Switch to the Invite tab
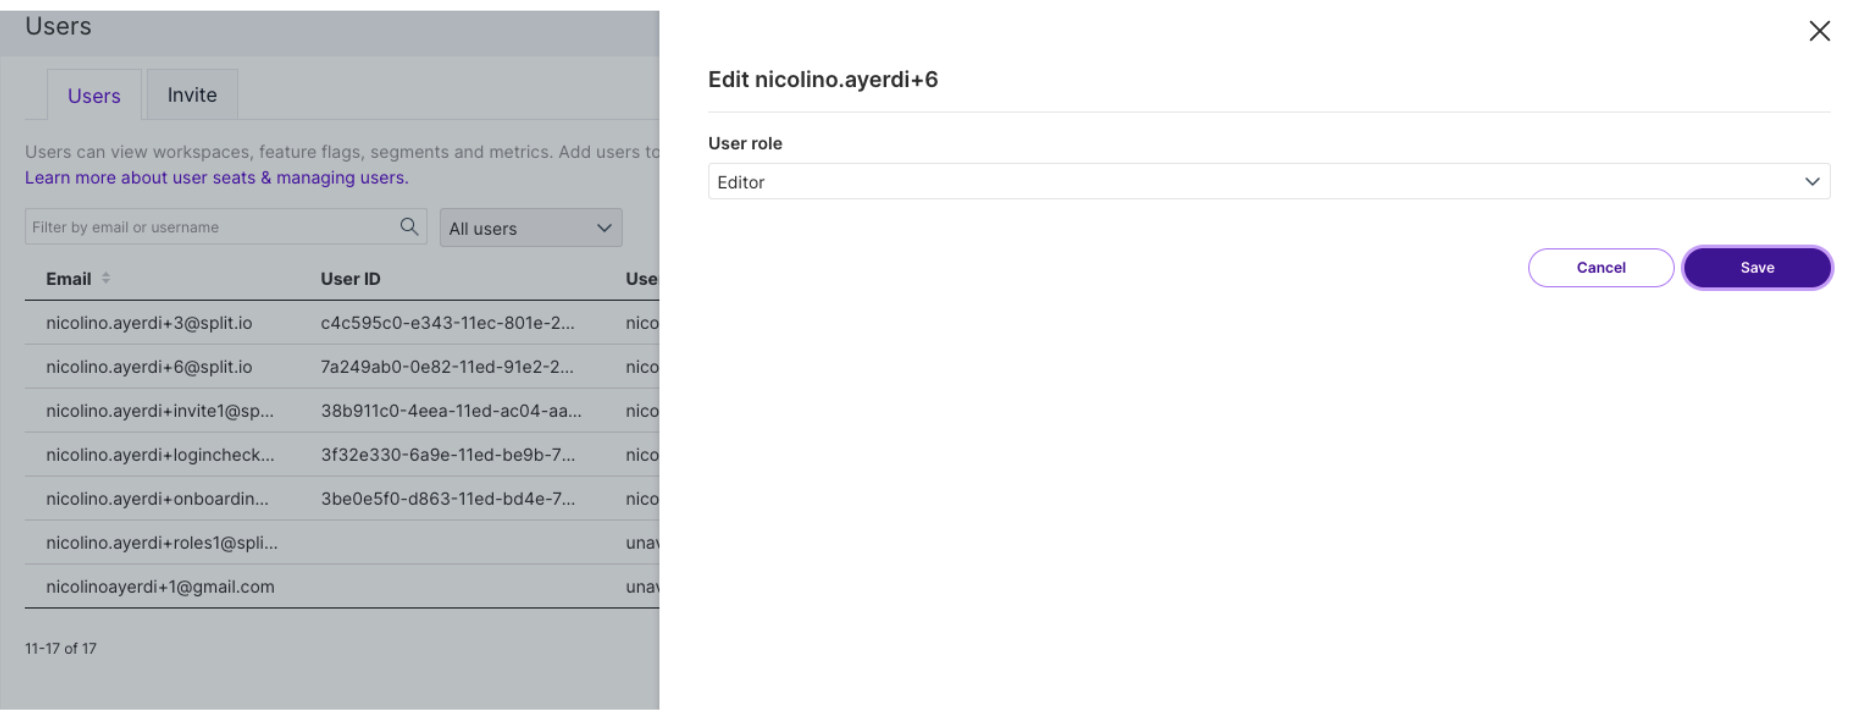Image resolution: width=1856 pixels, height=716 pixels. click(x=192, y=95)
